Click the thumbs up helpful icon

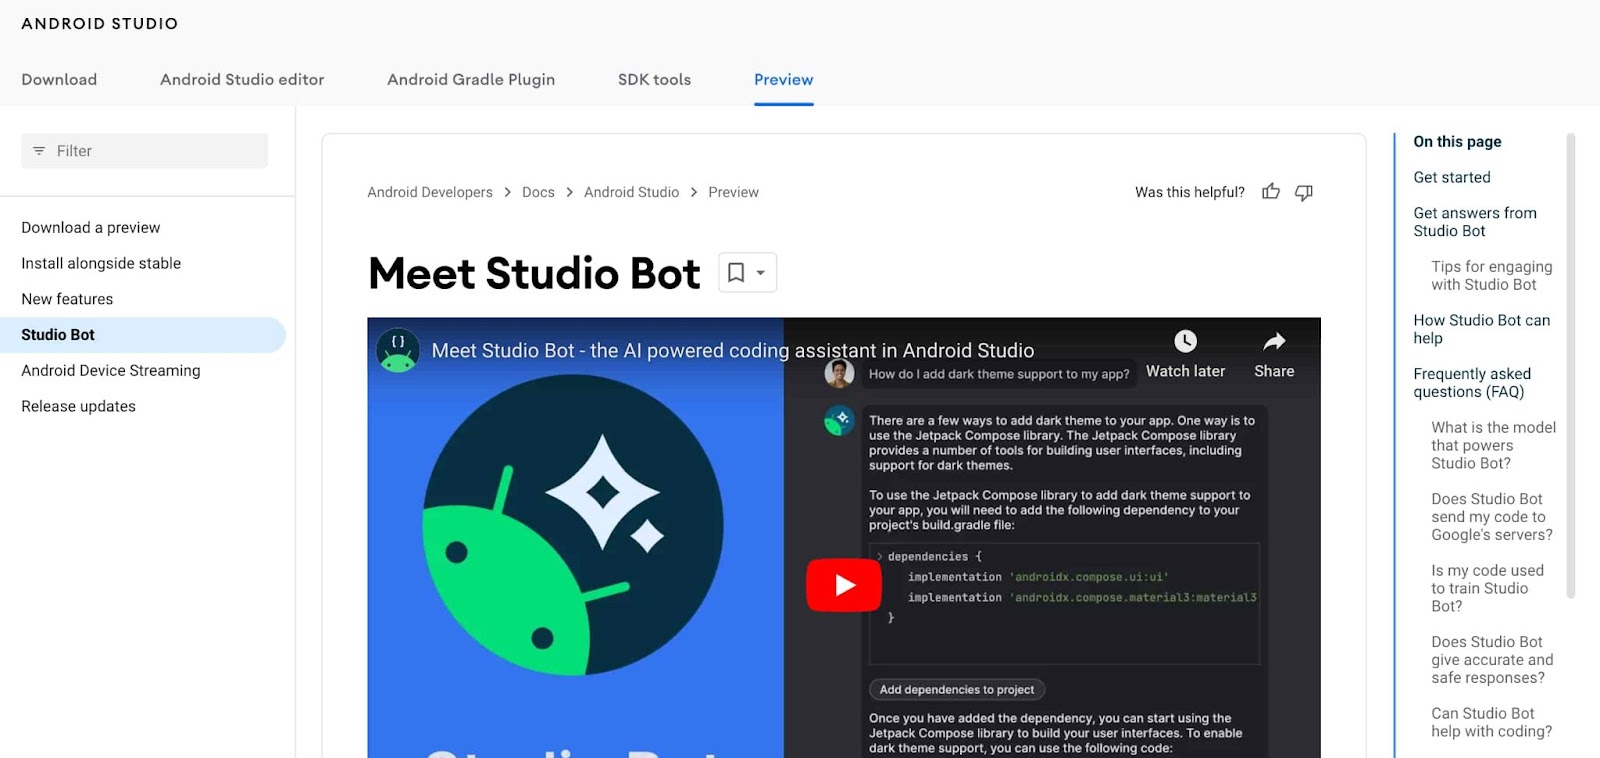[1270, 192]
